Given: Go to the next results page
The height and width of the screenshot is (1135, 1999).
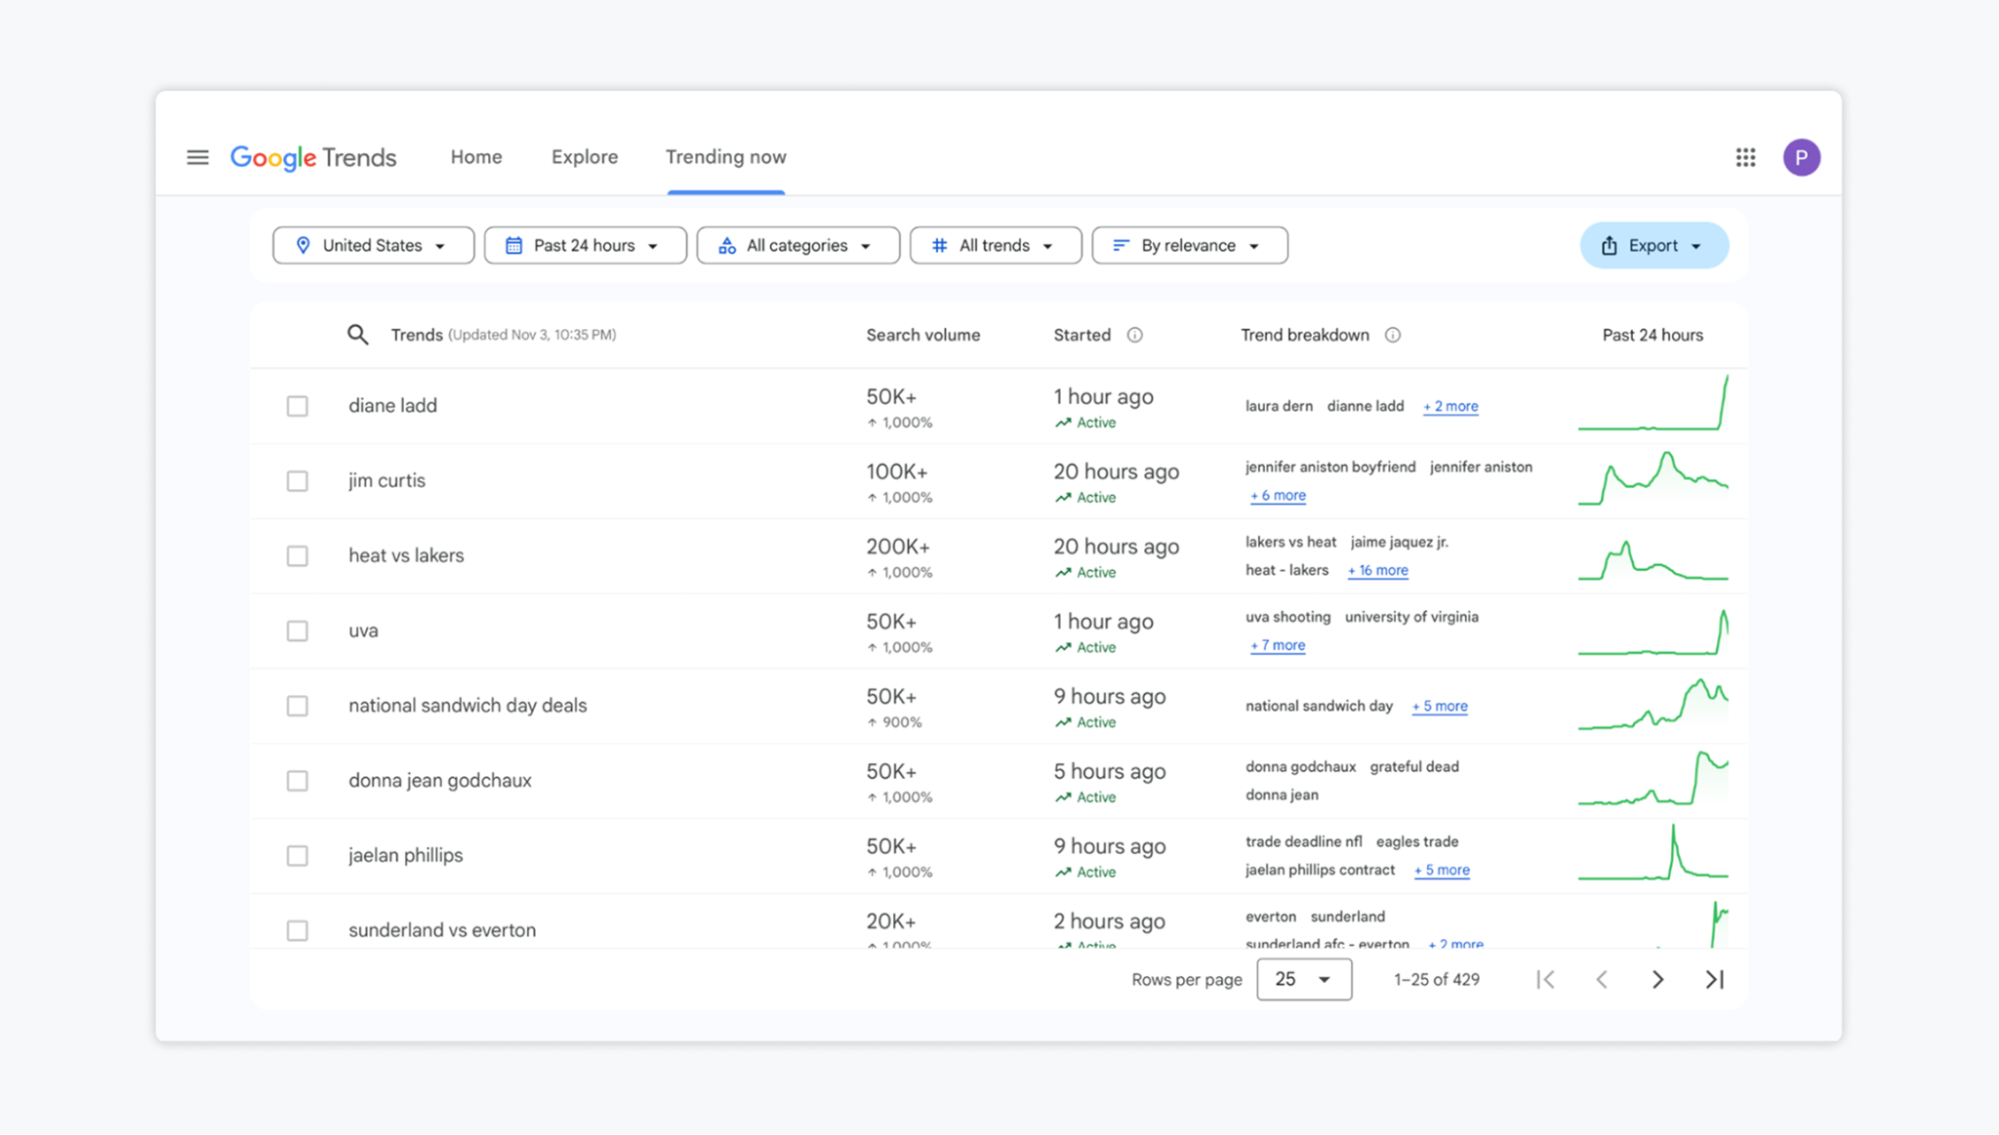Looking at the screenshot, I should point(1657,980).
